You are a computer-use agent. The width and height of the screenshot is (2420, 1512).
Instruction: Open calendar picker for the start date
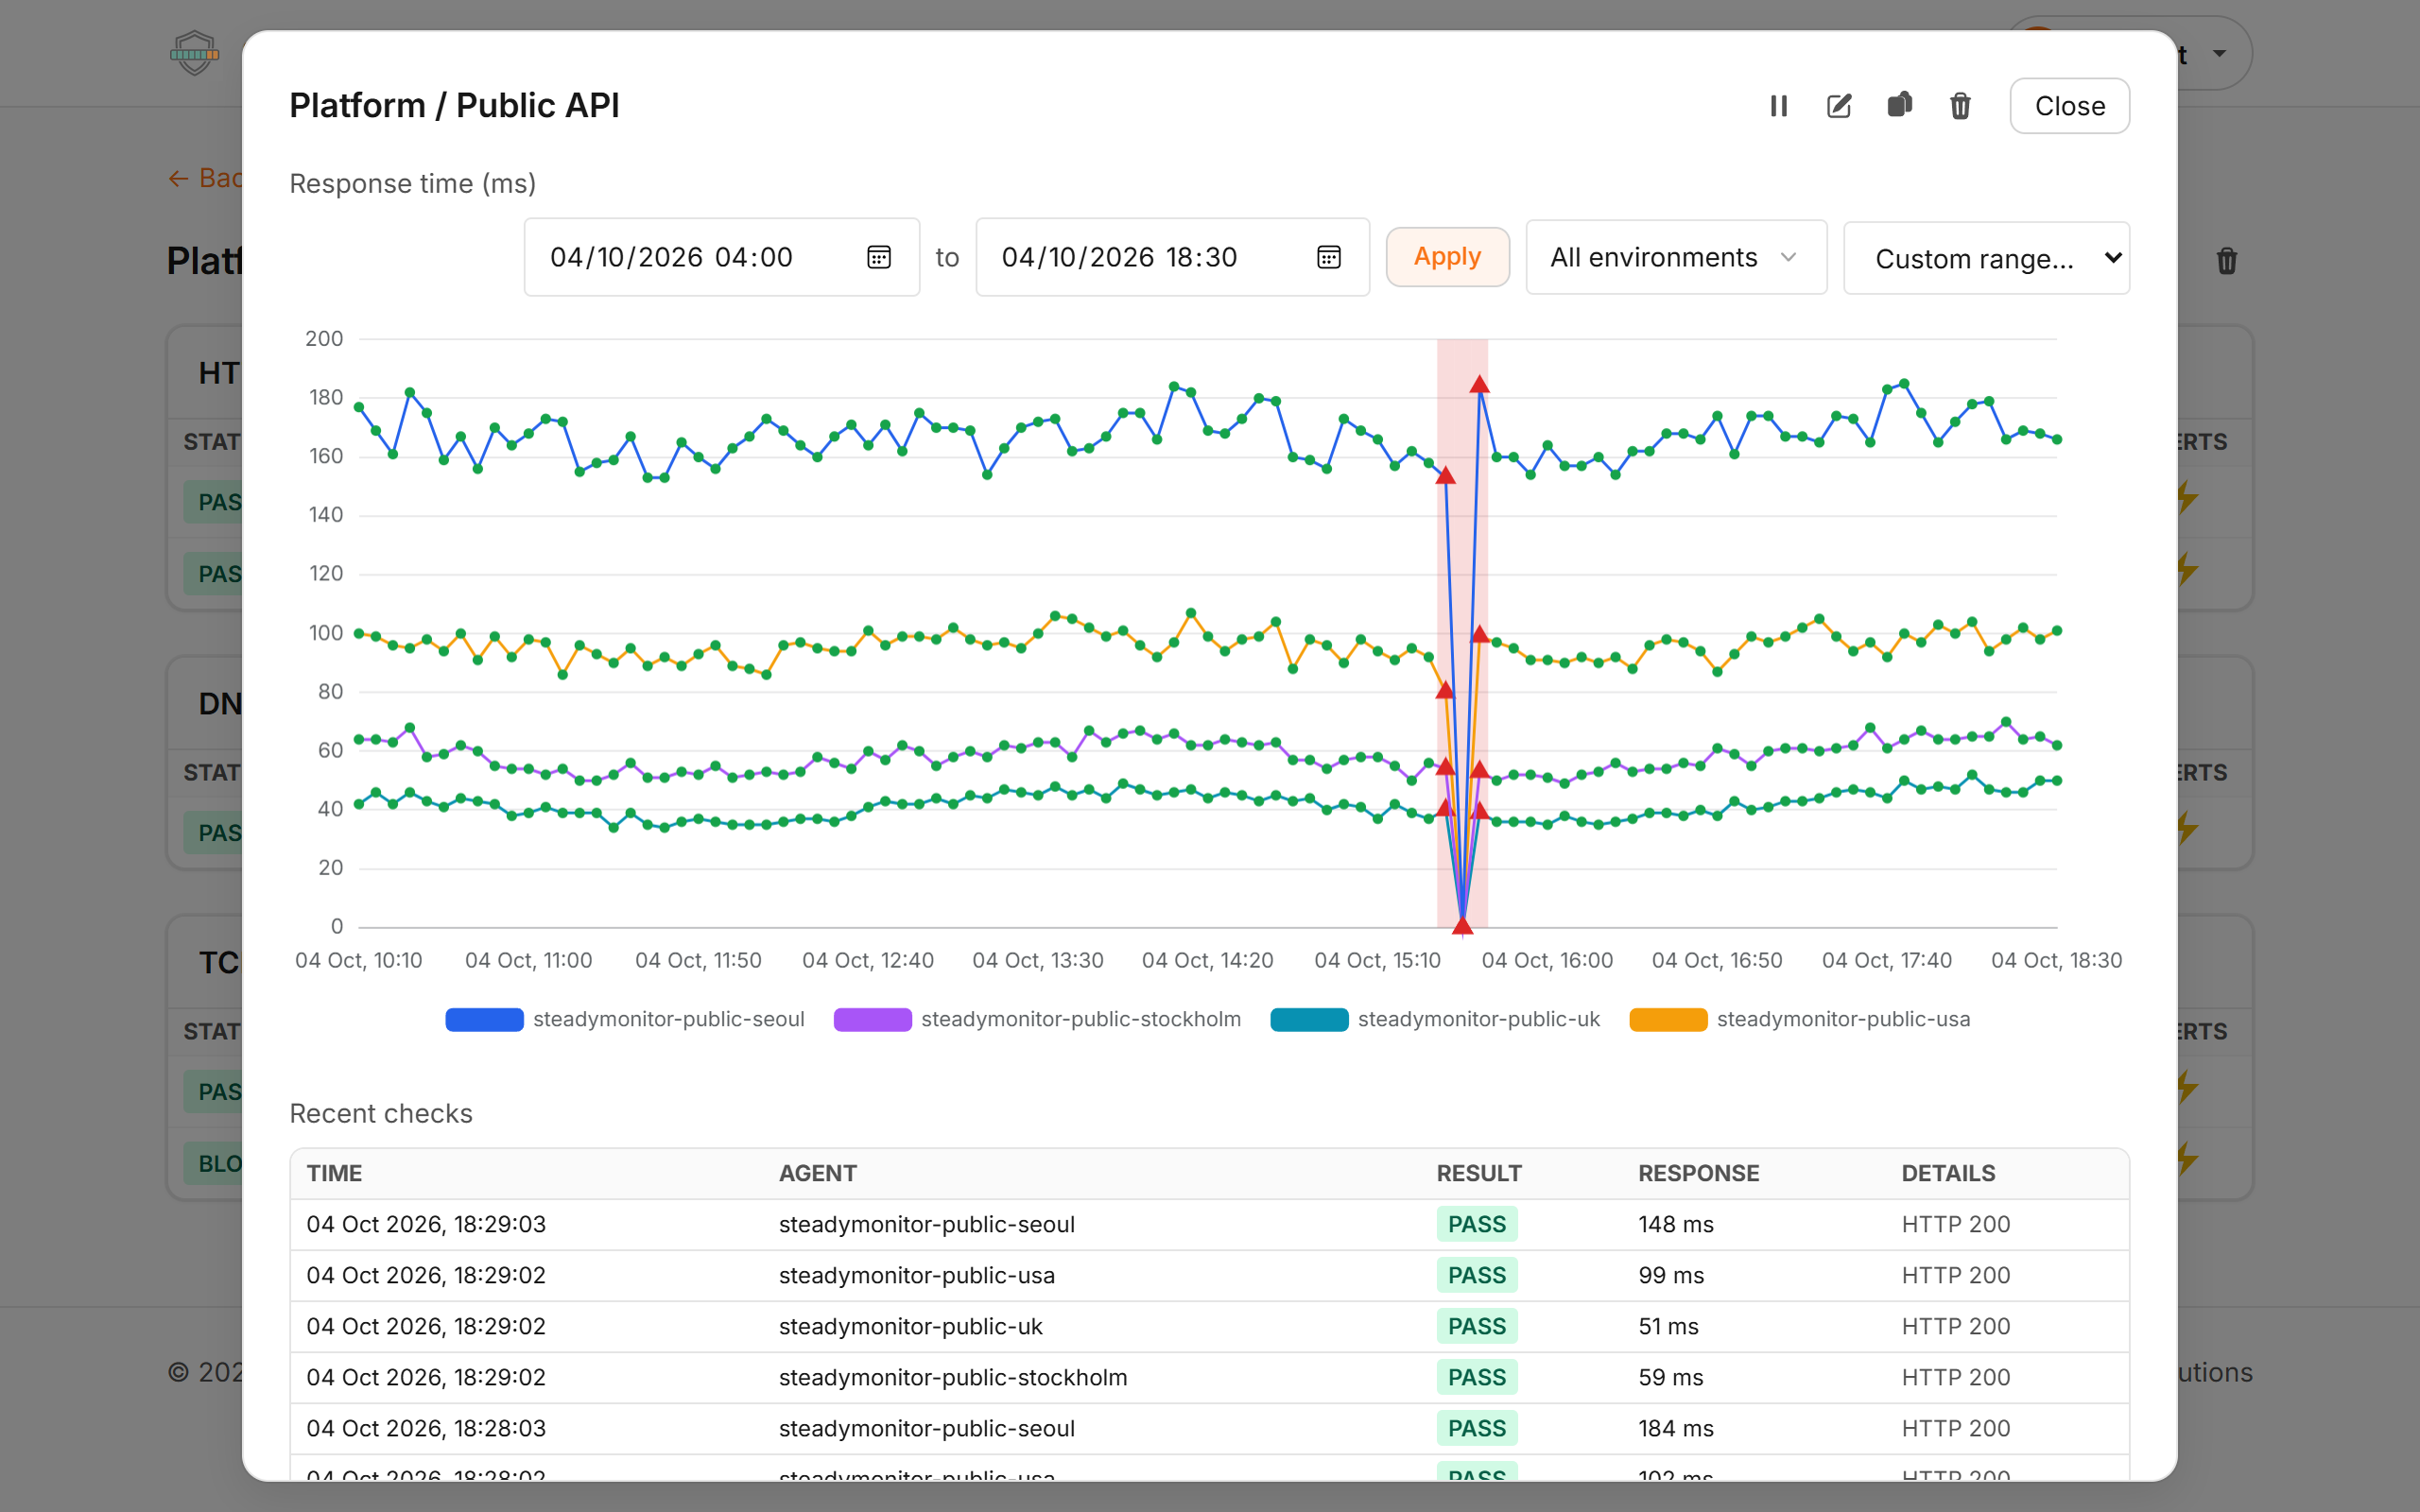pyautogui.click(x=878, y=257)
